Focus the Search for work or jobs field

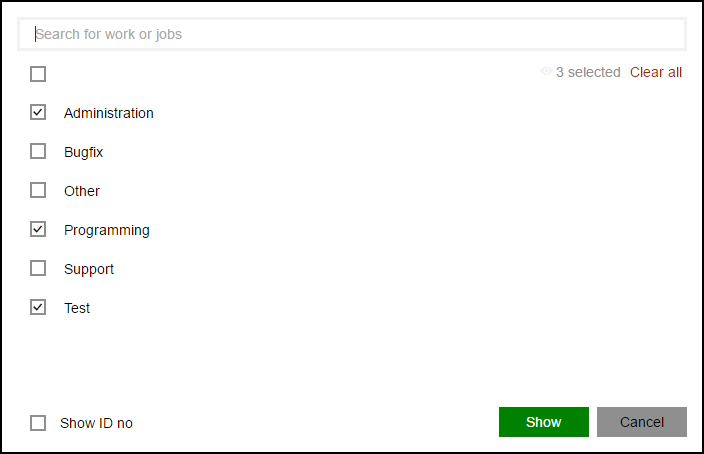[352, 34]
